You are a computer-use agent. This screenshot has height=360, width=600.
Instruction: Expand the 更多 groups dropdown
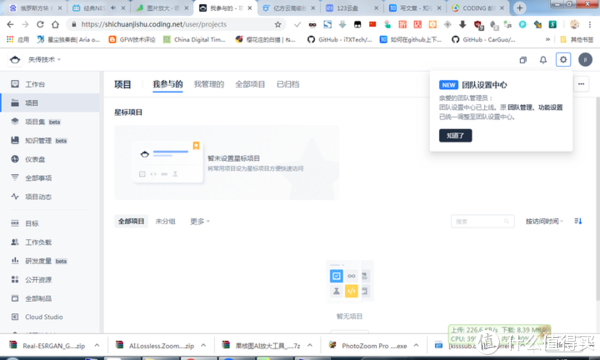(x=200, y=221)
